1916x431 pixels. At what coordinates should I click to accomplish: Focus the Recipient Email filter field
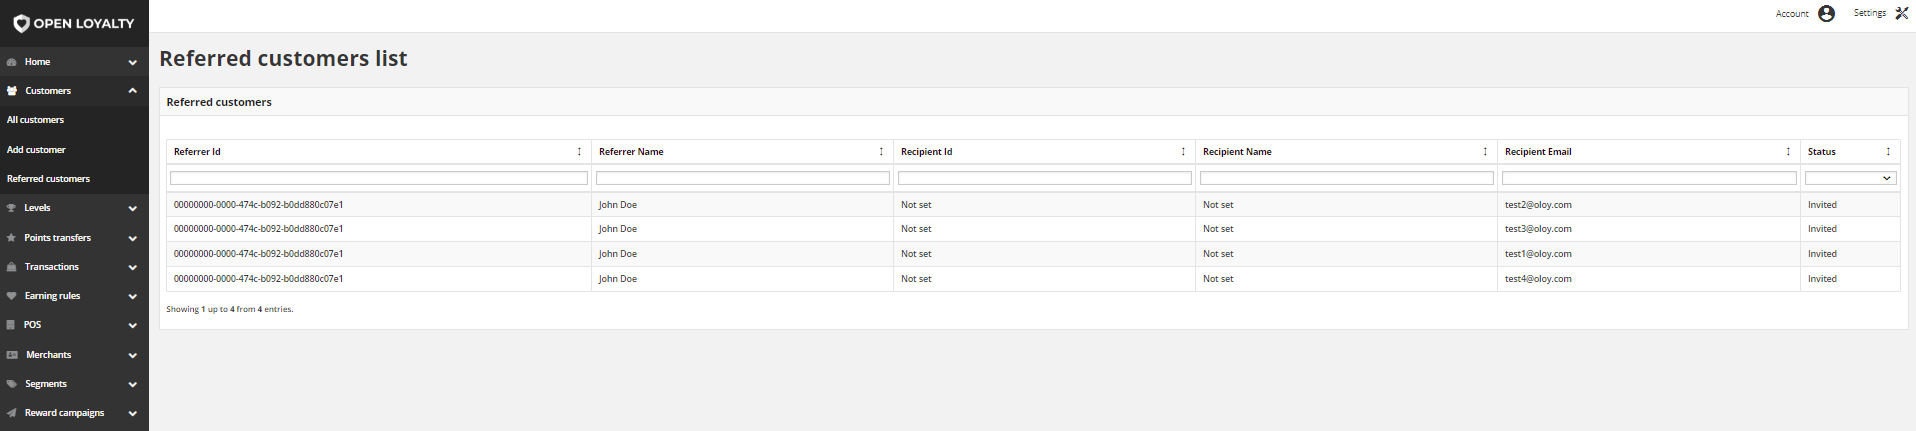(x=1649, y=178)
